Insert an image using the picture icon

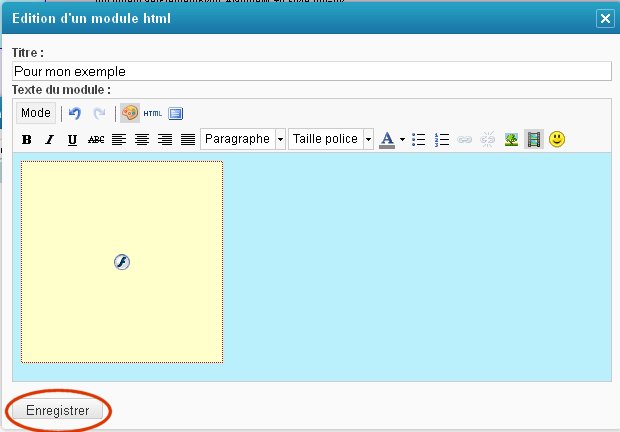click(x=511, y=140)
